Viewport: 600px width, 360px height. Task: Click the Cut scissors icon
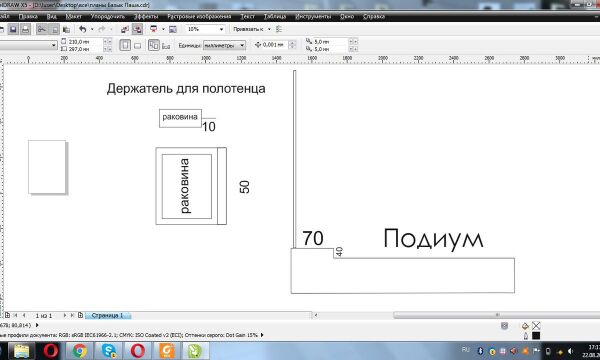pyautogui.click(x=42, y=29)
